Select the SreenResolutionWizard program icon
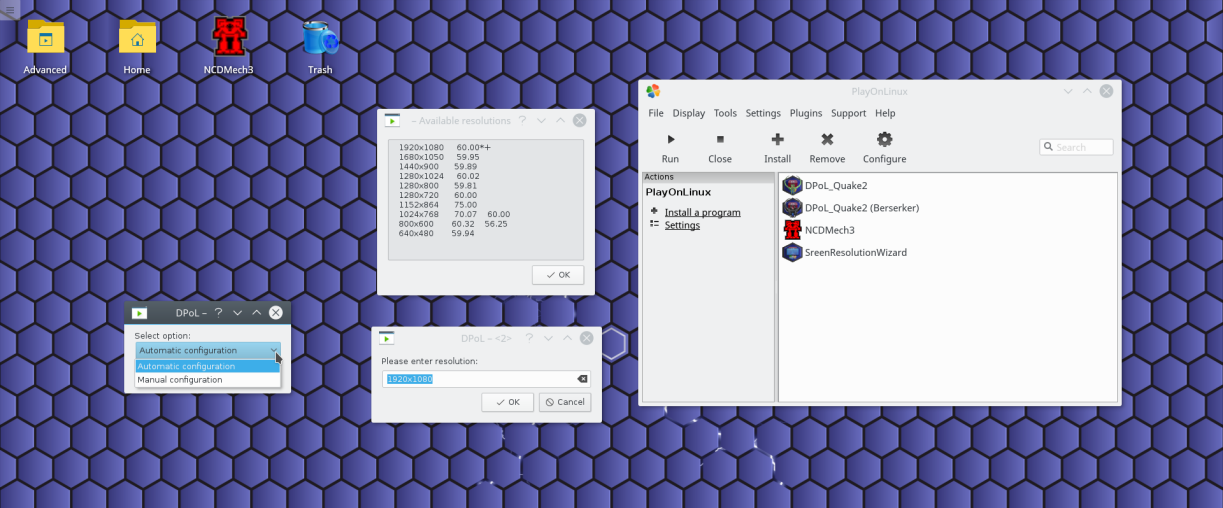The width and height of the screenshot is (1223, 508). tap(792, 252)
